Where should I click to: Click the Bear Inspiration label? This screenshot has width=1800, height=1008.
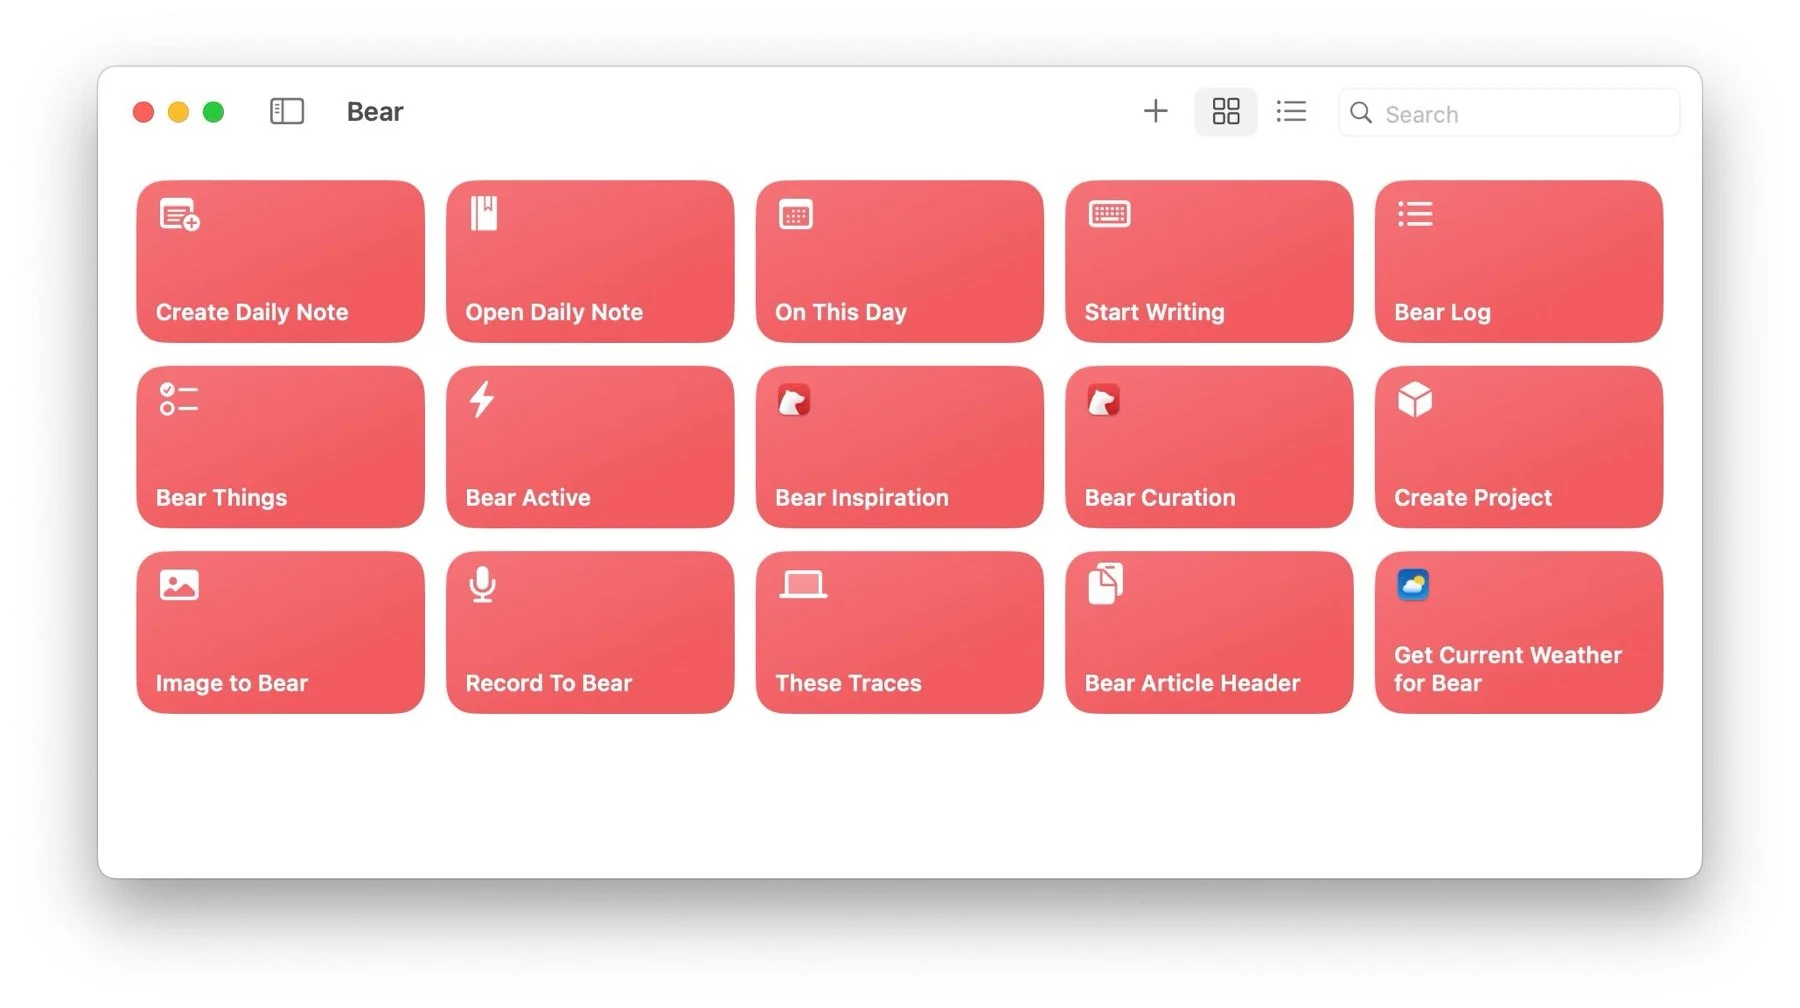(862, 497)
